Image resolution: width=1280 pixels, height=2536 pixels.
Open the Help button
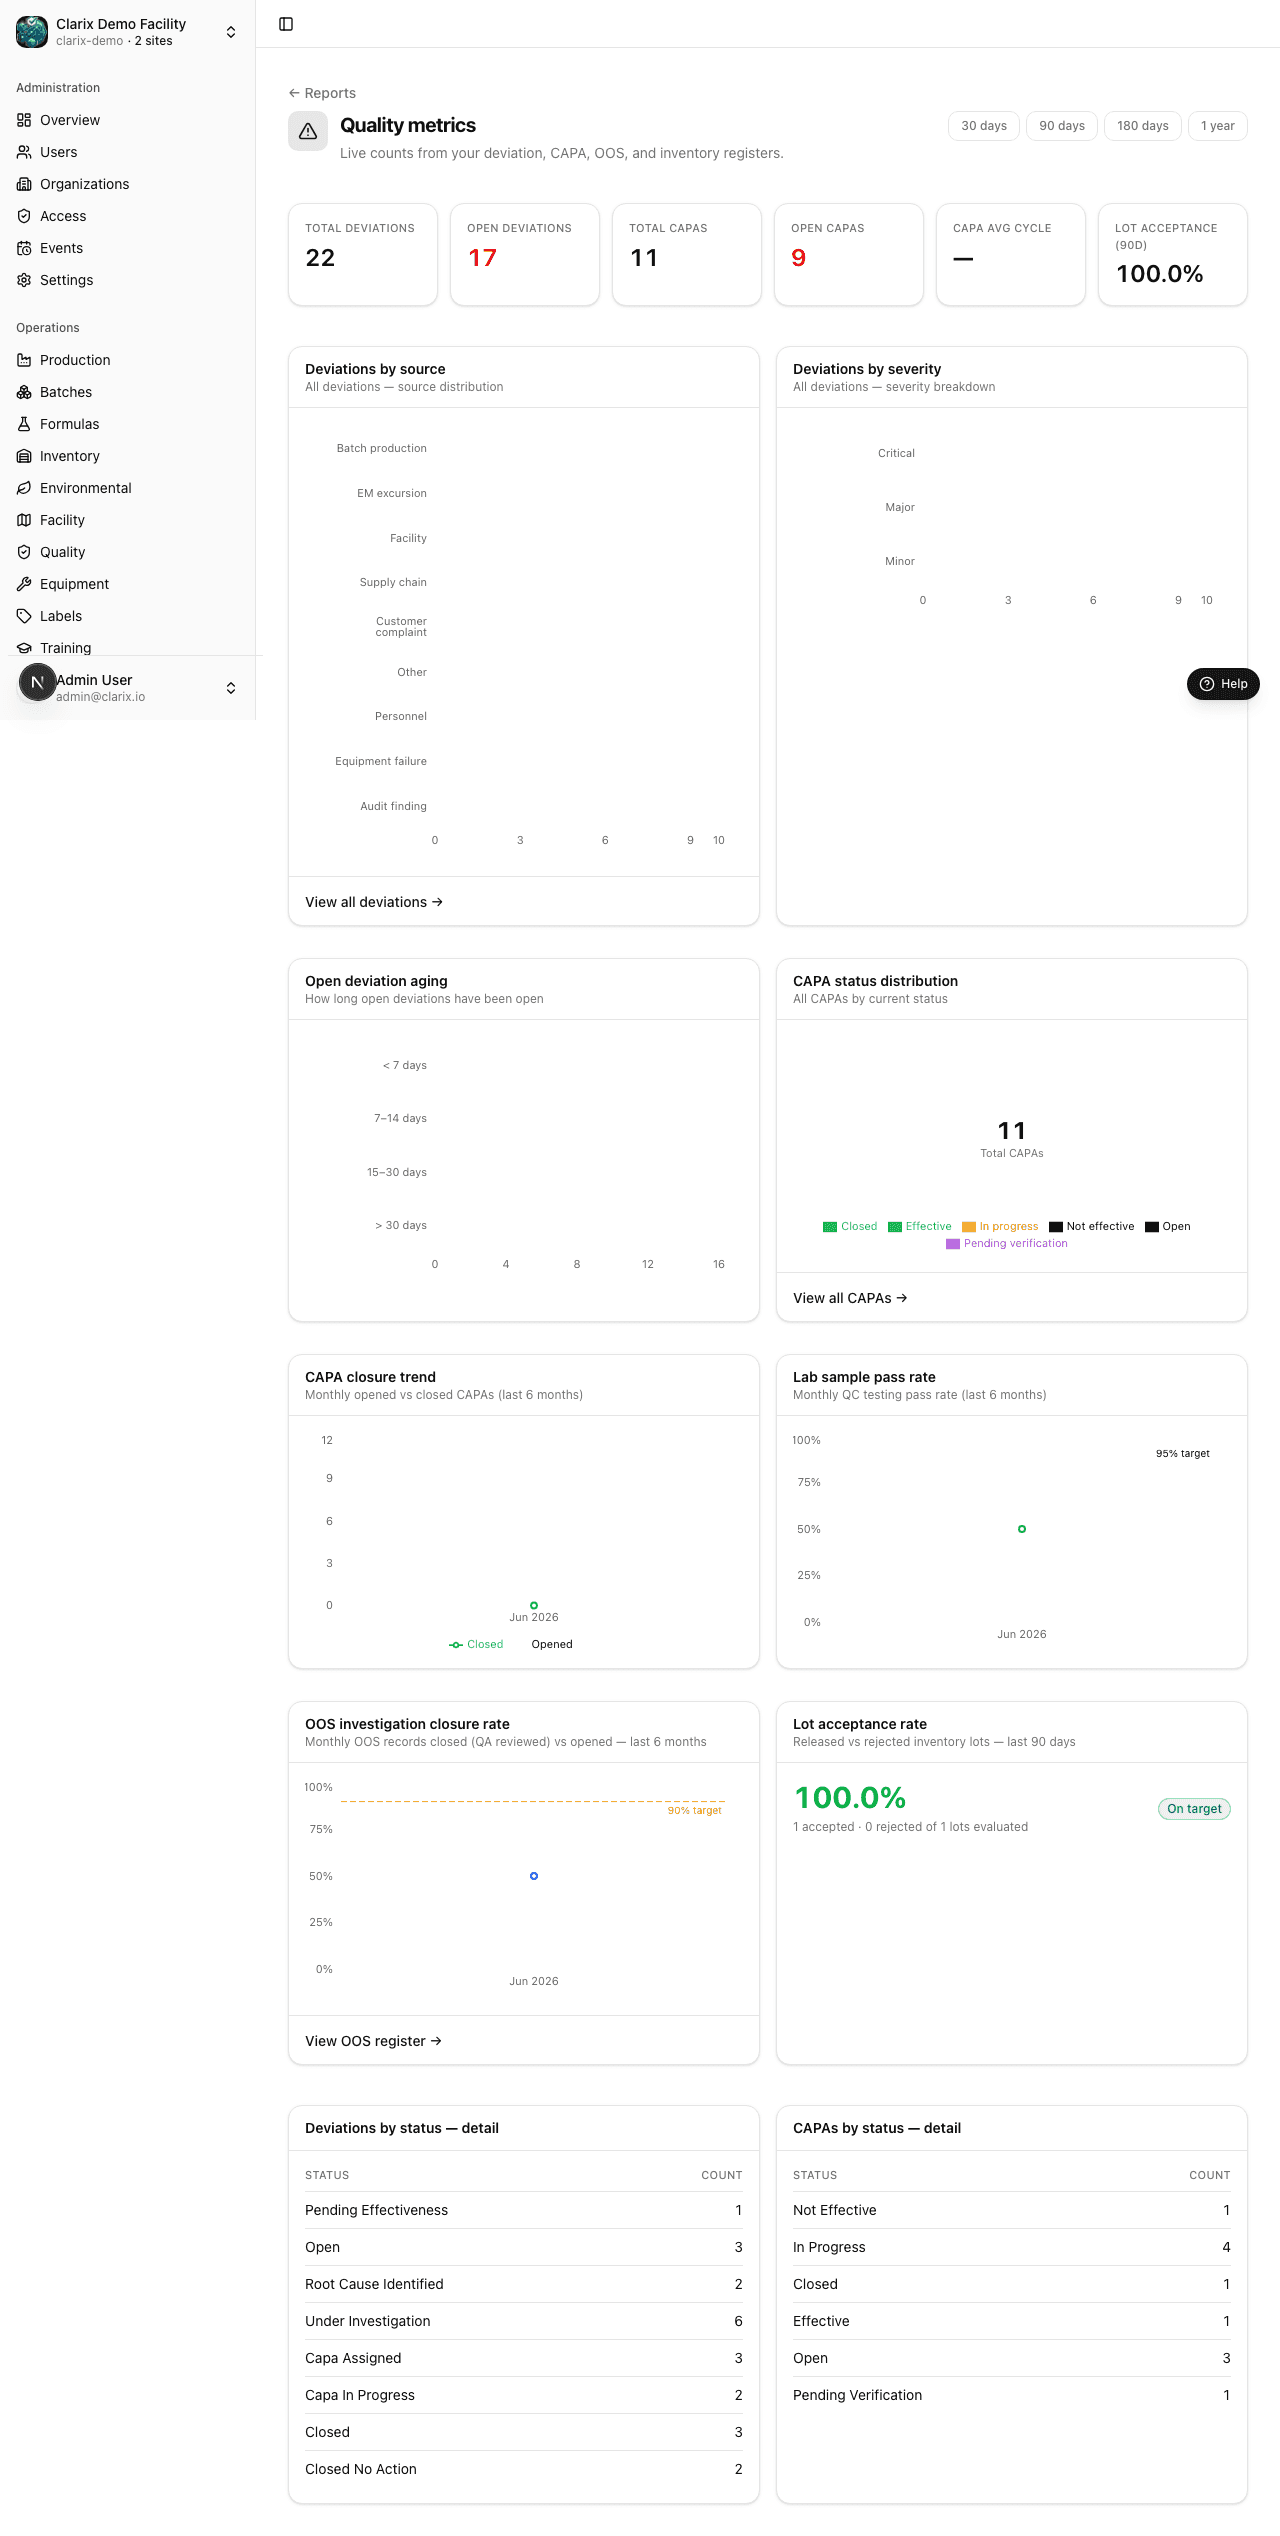click(1223, 684)
